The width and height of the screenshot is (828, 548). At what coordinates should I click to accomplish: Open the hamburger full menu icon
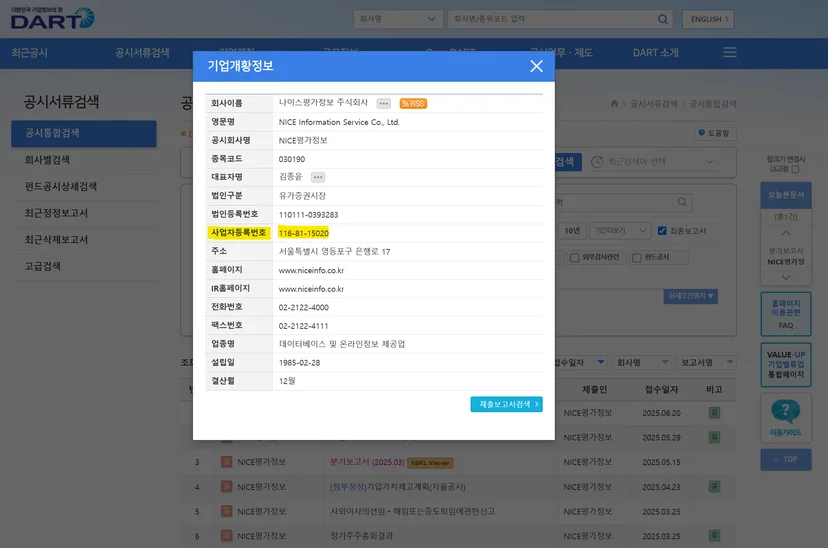pyautogui.click(x=730, y=52)
